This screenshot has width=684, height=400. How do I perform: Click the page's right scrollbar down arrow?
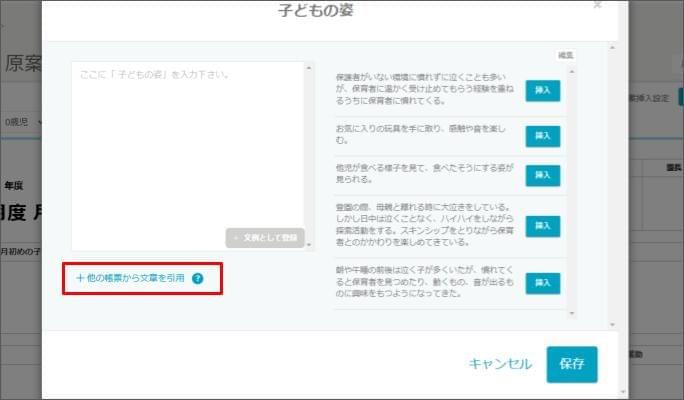[626, 392]
